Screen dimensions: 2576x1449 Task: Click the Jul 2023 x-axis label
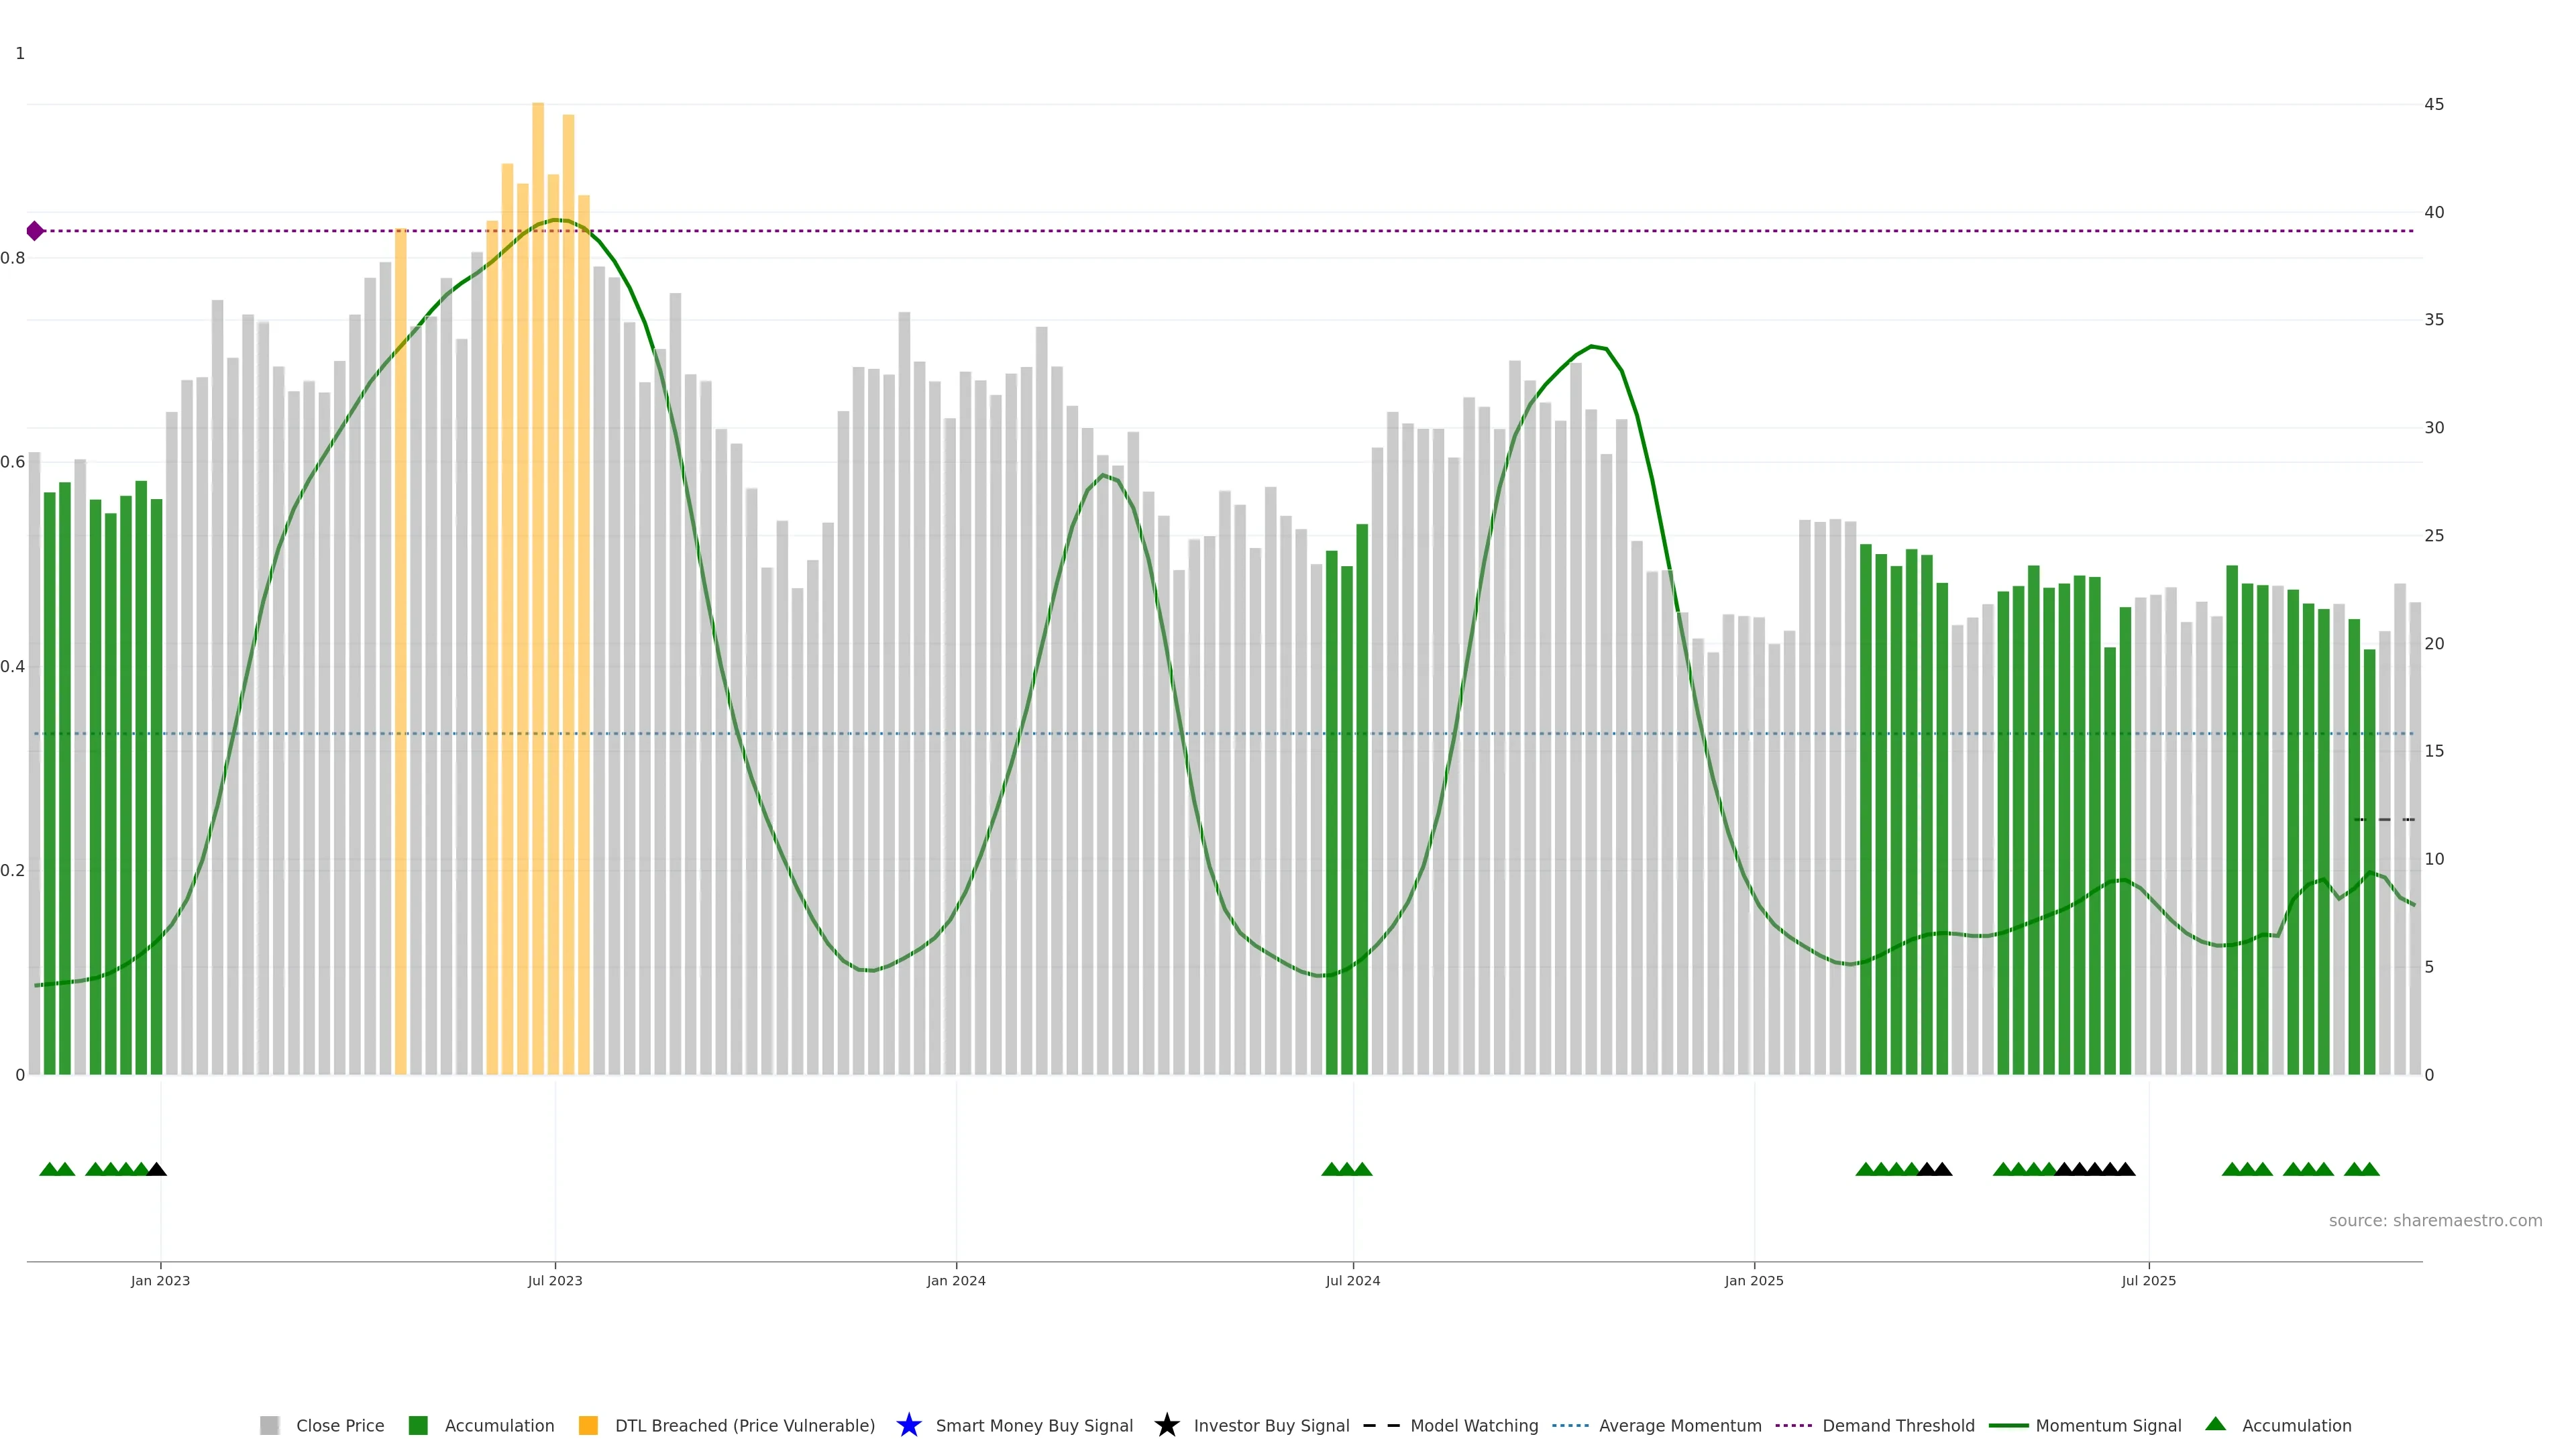[555, 1280]
